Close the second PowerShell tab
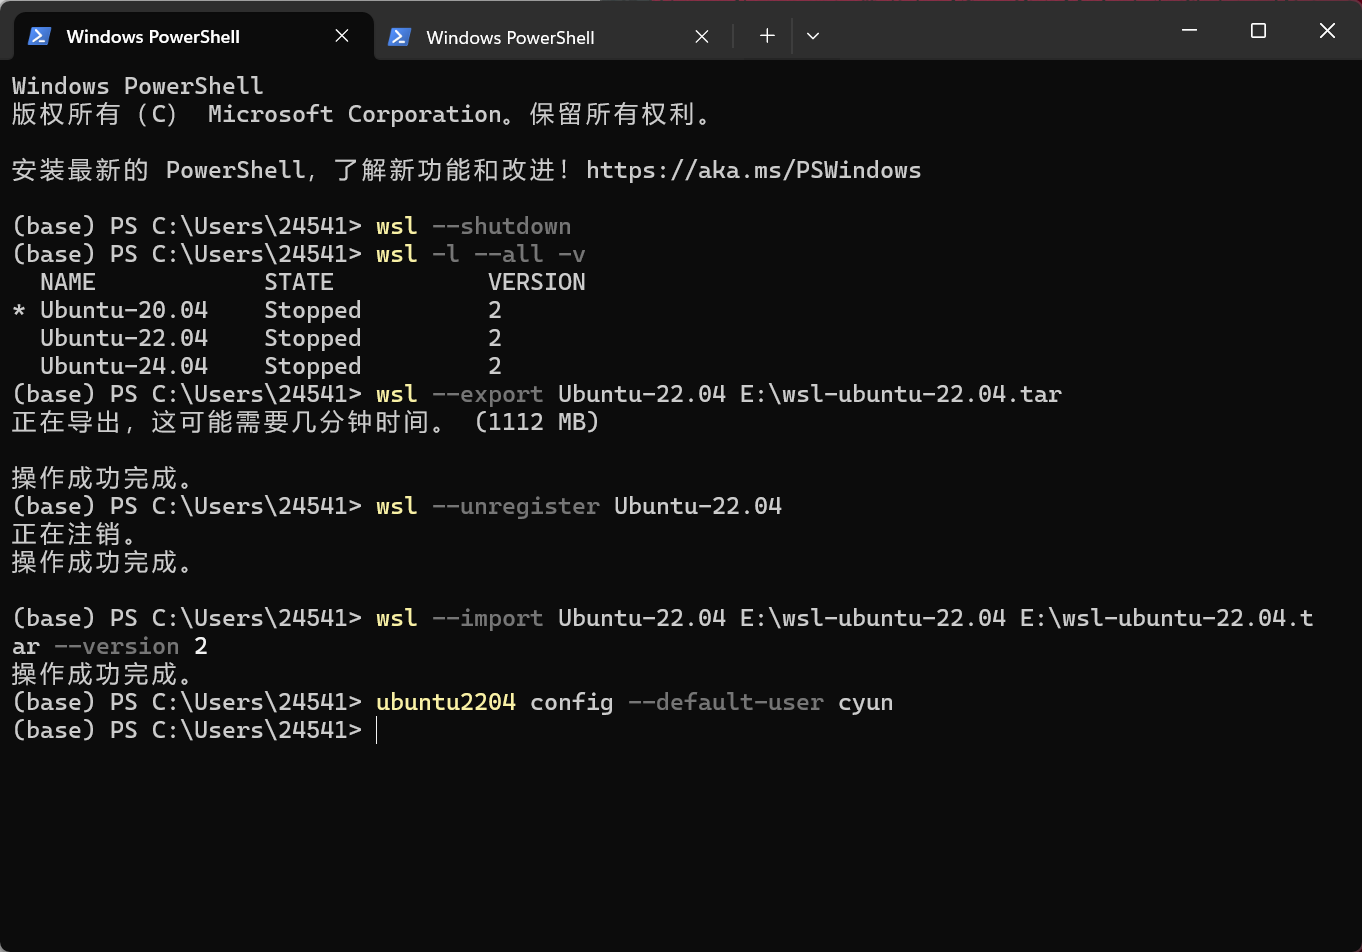The height and width of the screenshot is (952, 1362). click(702, 37)
